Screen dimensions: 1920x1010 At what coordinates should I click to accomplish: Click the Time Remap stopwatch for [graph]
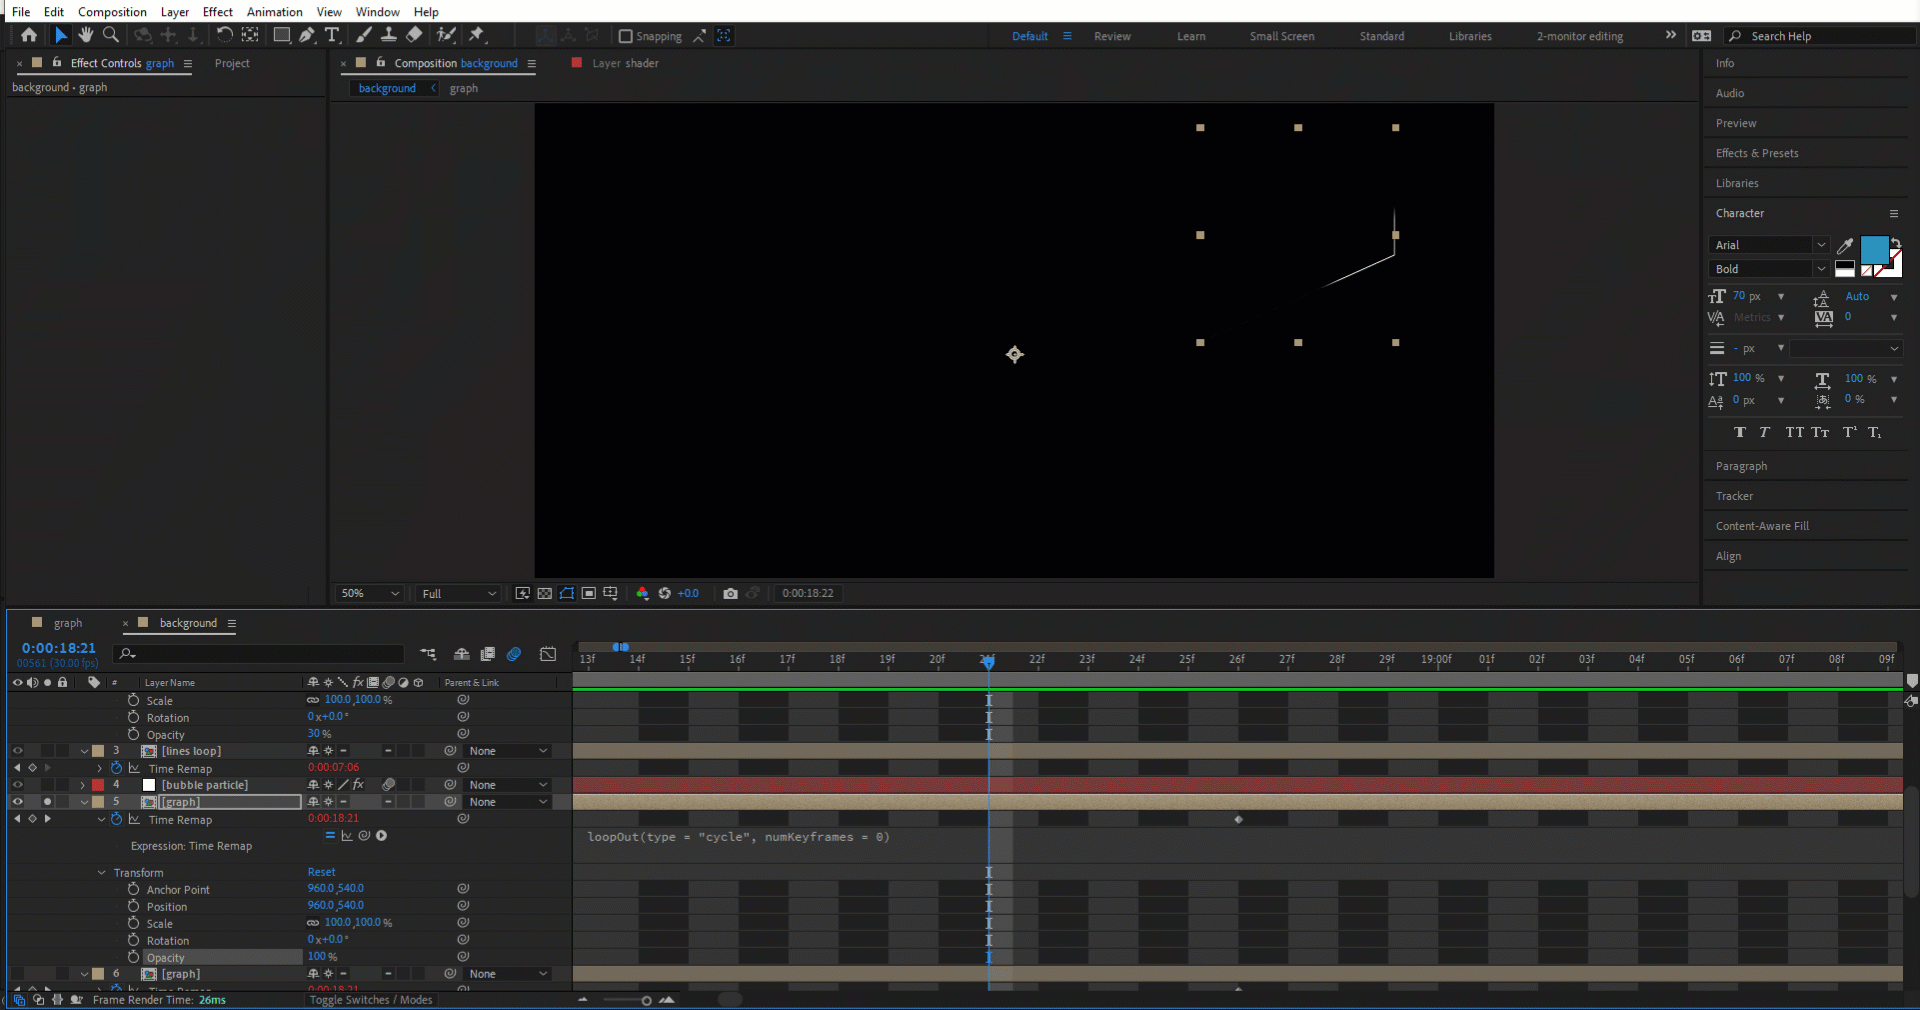point(116,820)
